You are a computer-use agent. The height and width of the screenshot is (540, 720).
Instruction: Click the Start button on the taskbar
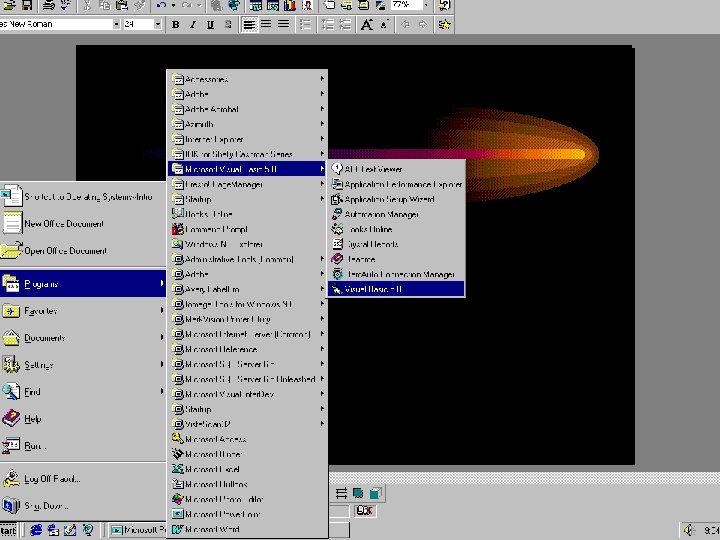point(9,530)
